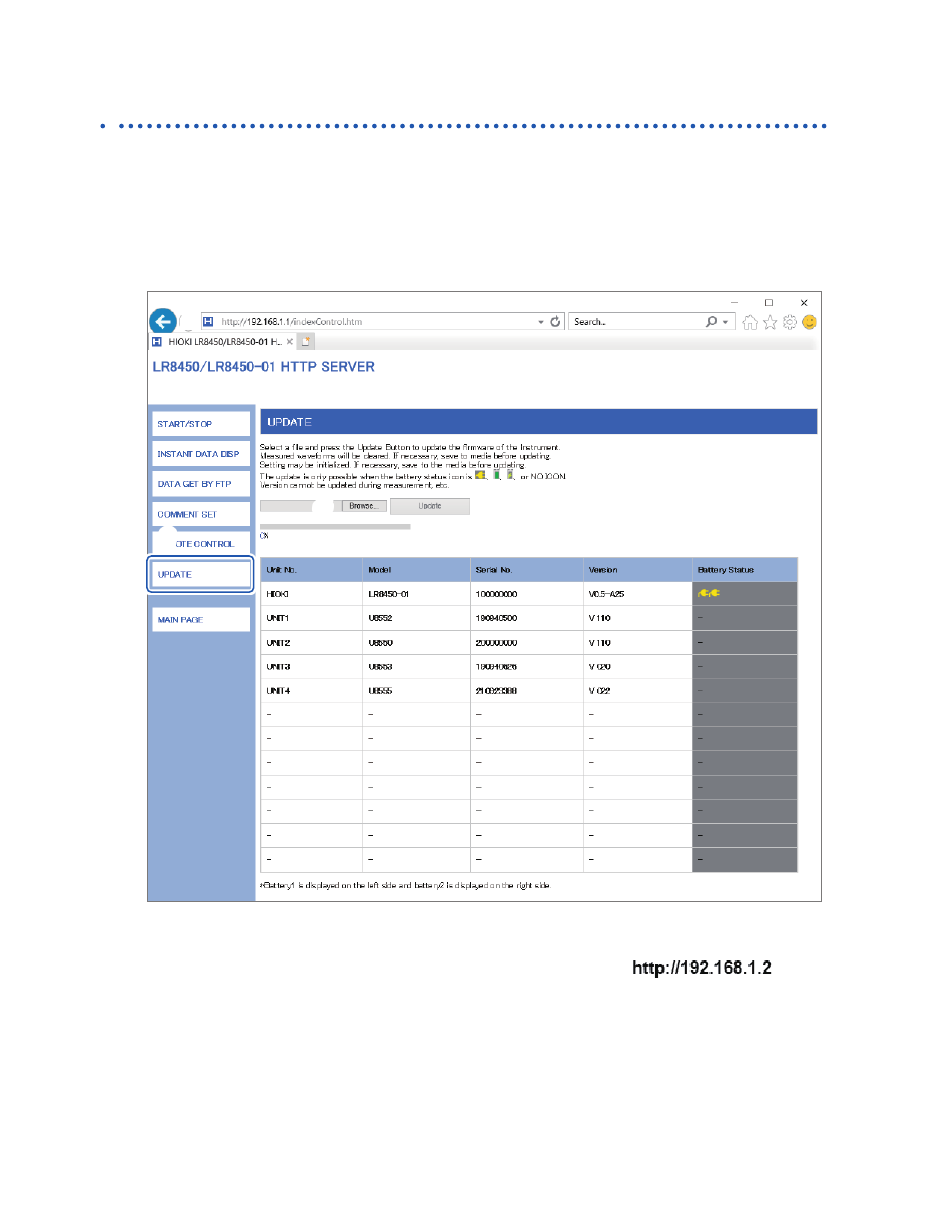
Task: Select the U8550 model cell
Action: click(415, 642)
